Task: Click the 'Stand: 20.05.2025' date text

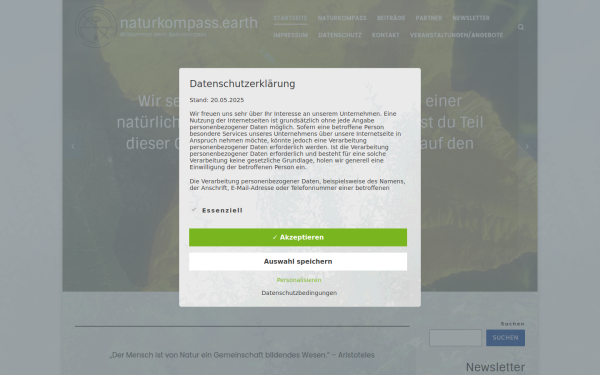Action: tap(217, 100)
